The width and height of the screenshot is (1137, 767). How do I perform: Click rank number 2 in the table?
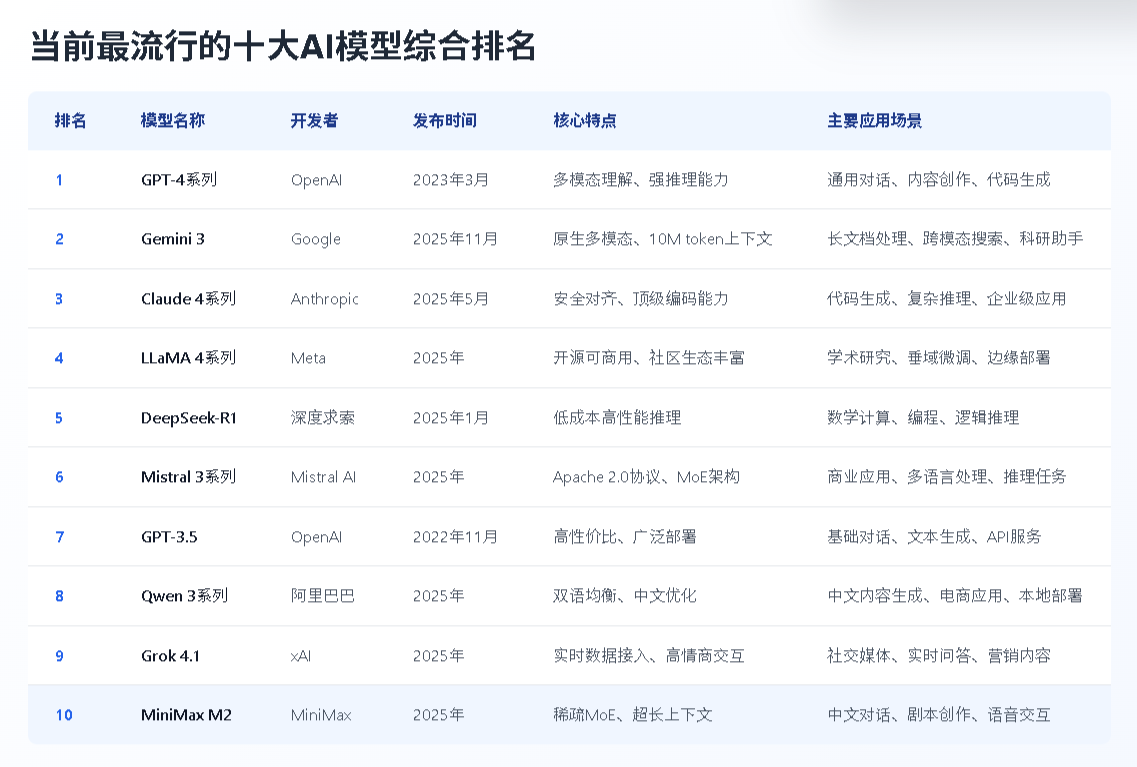(x=59, y=239)
